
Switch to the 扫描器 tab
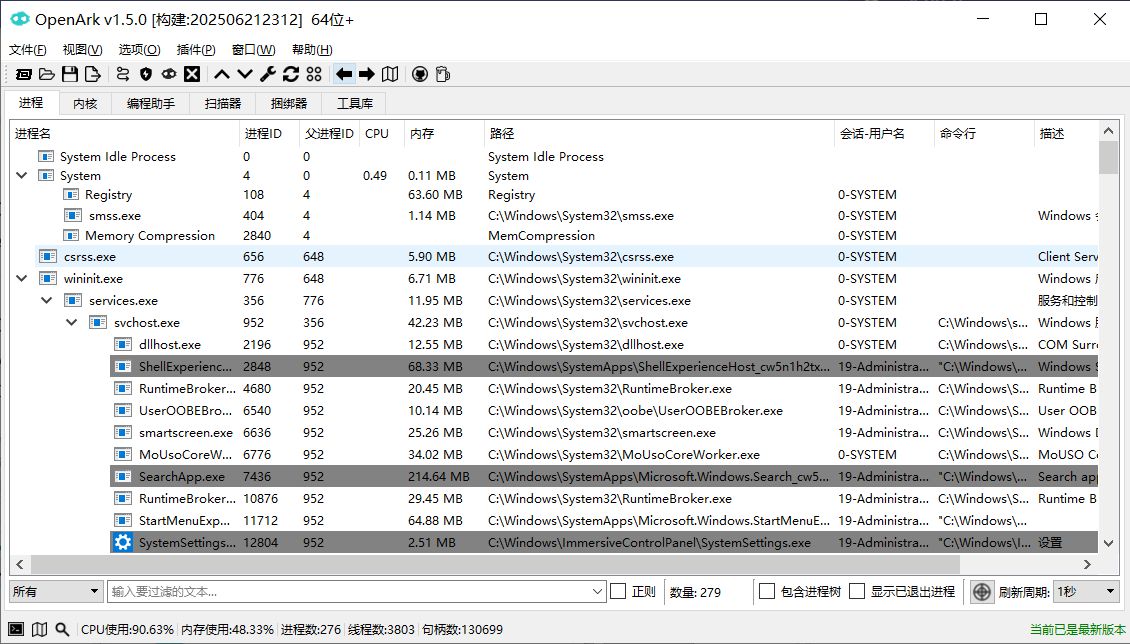(x=223, y=104)
